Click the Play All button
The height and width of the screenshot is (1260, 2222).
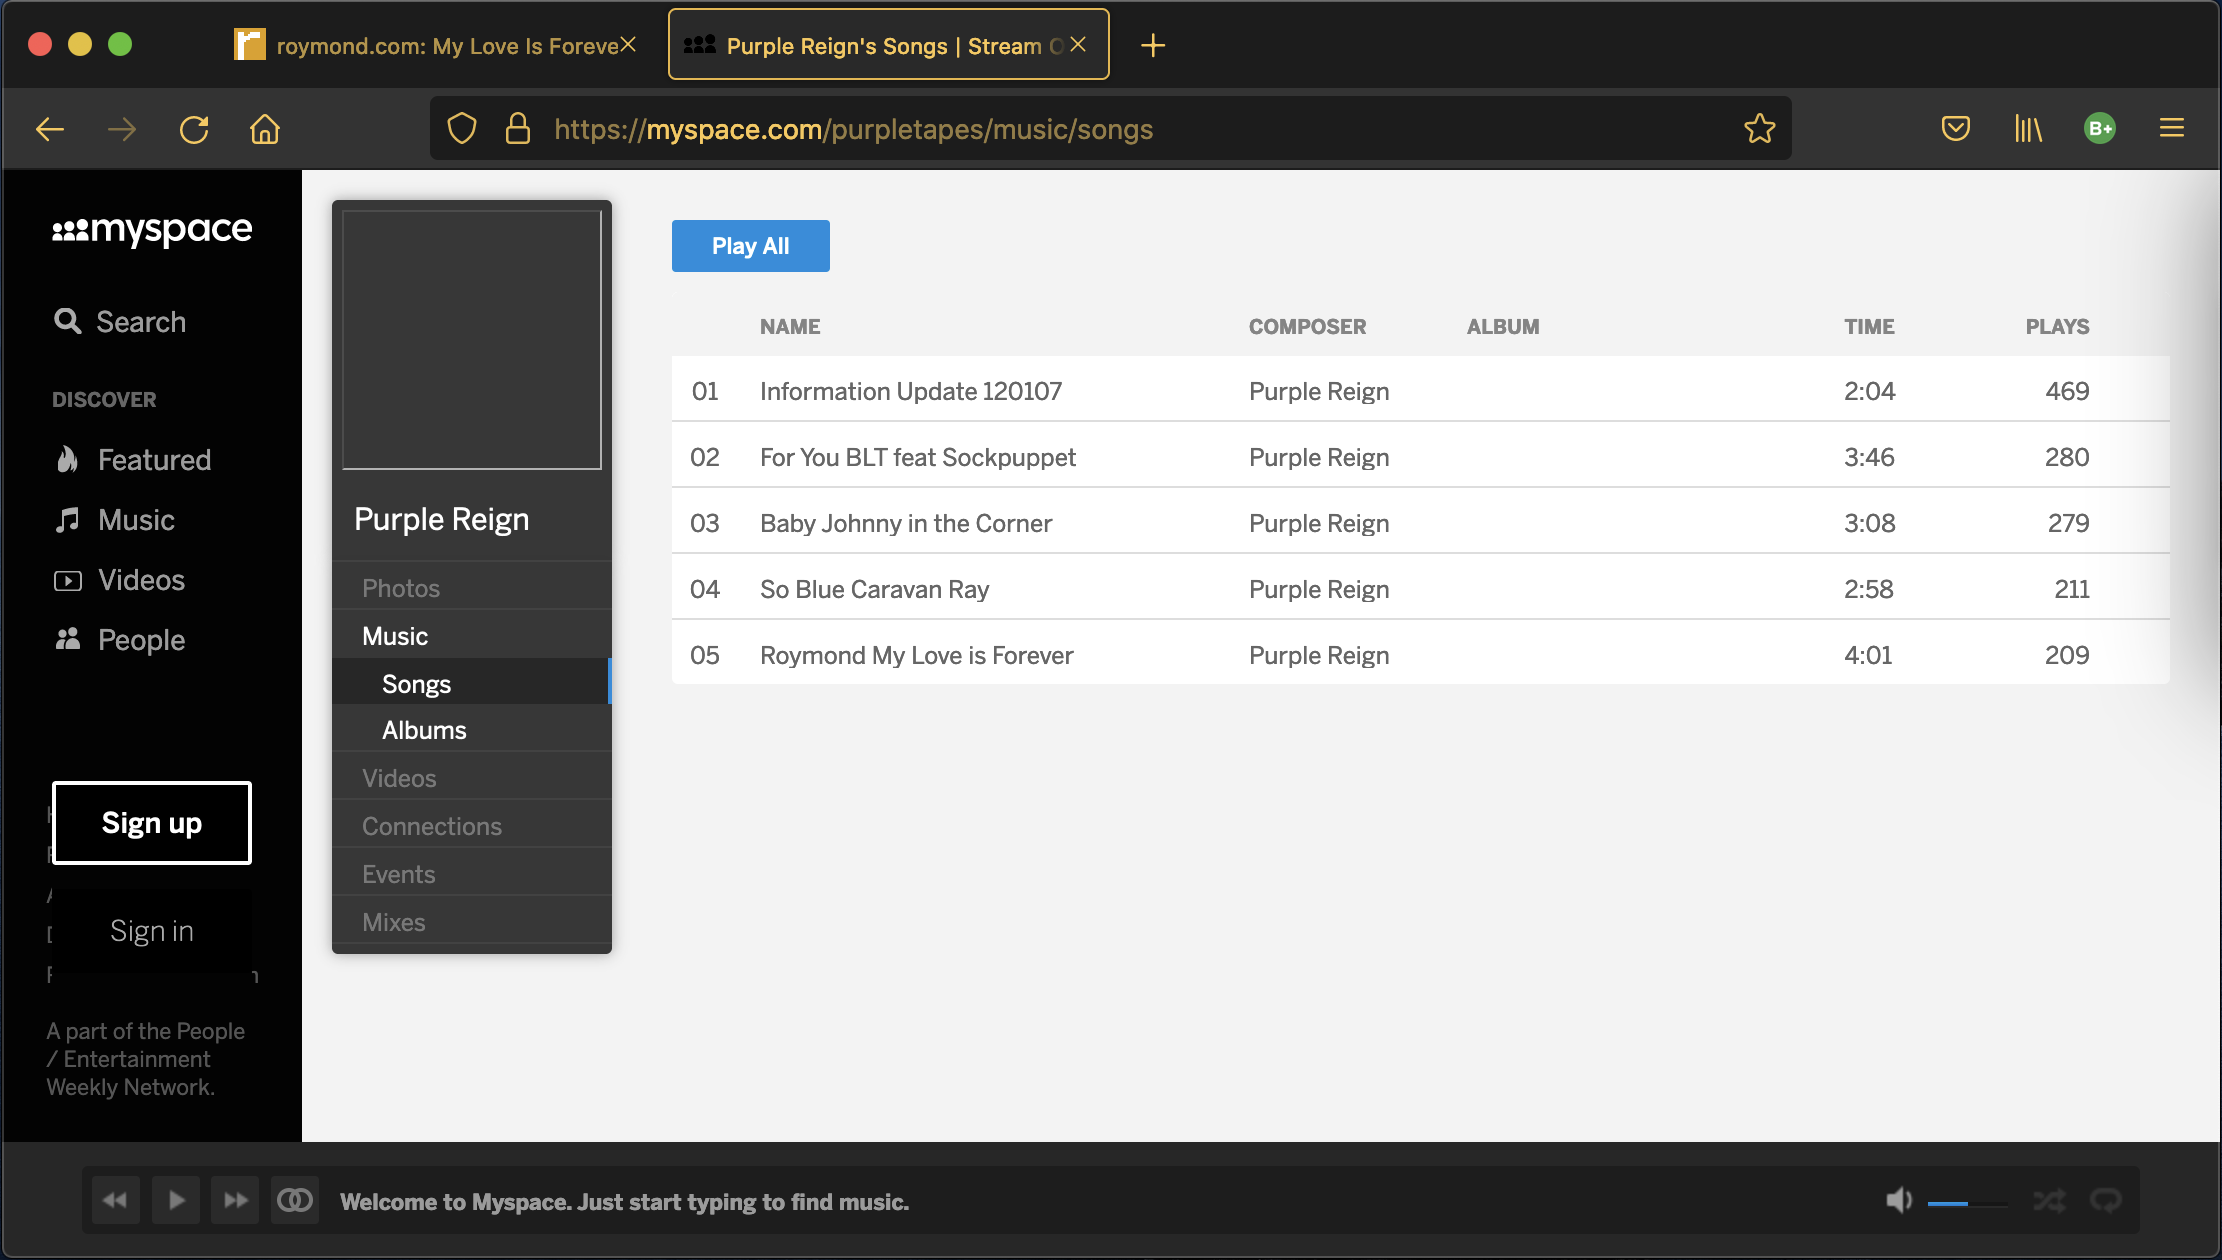(751, 246)
